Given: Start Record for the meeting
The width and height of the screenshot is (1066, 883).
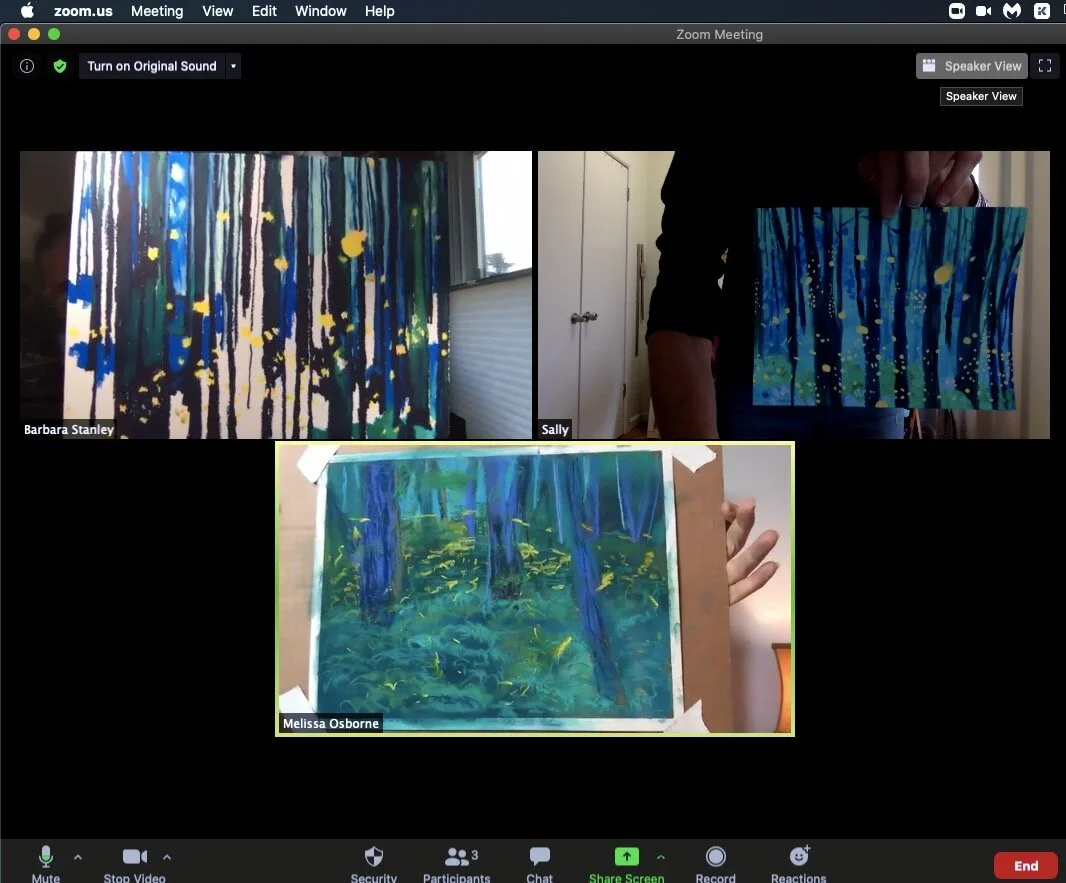Looking at the screenshot, I should pyautogui.click(x=715, y=860).
